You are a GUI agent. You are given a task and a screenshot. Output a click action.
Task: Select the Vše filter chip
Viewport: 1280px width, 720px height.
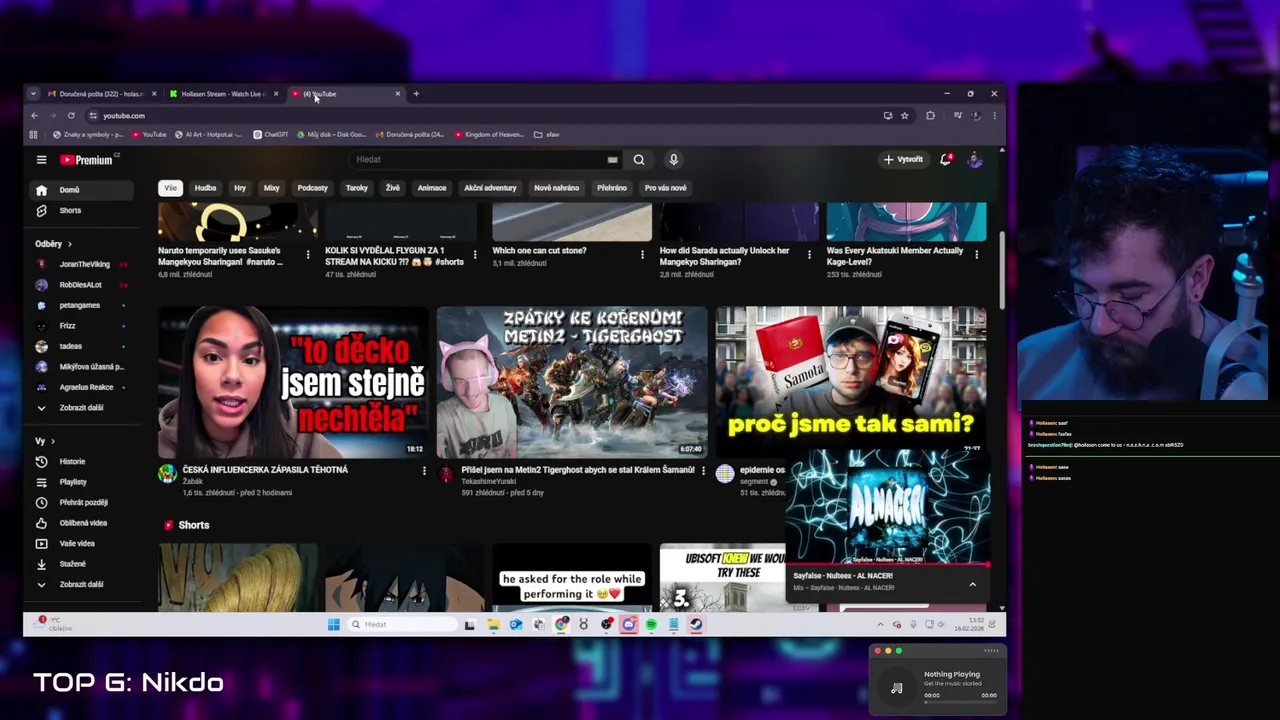170,188
